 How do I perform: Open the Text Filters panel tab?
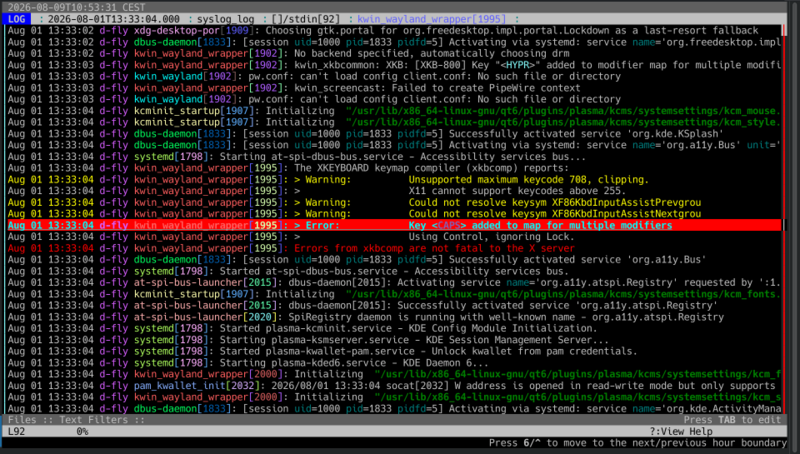[x=94, y=419]
